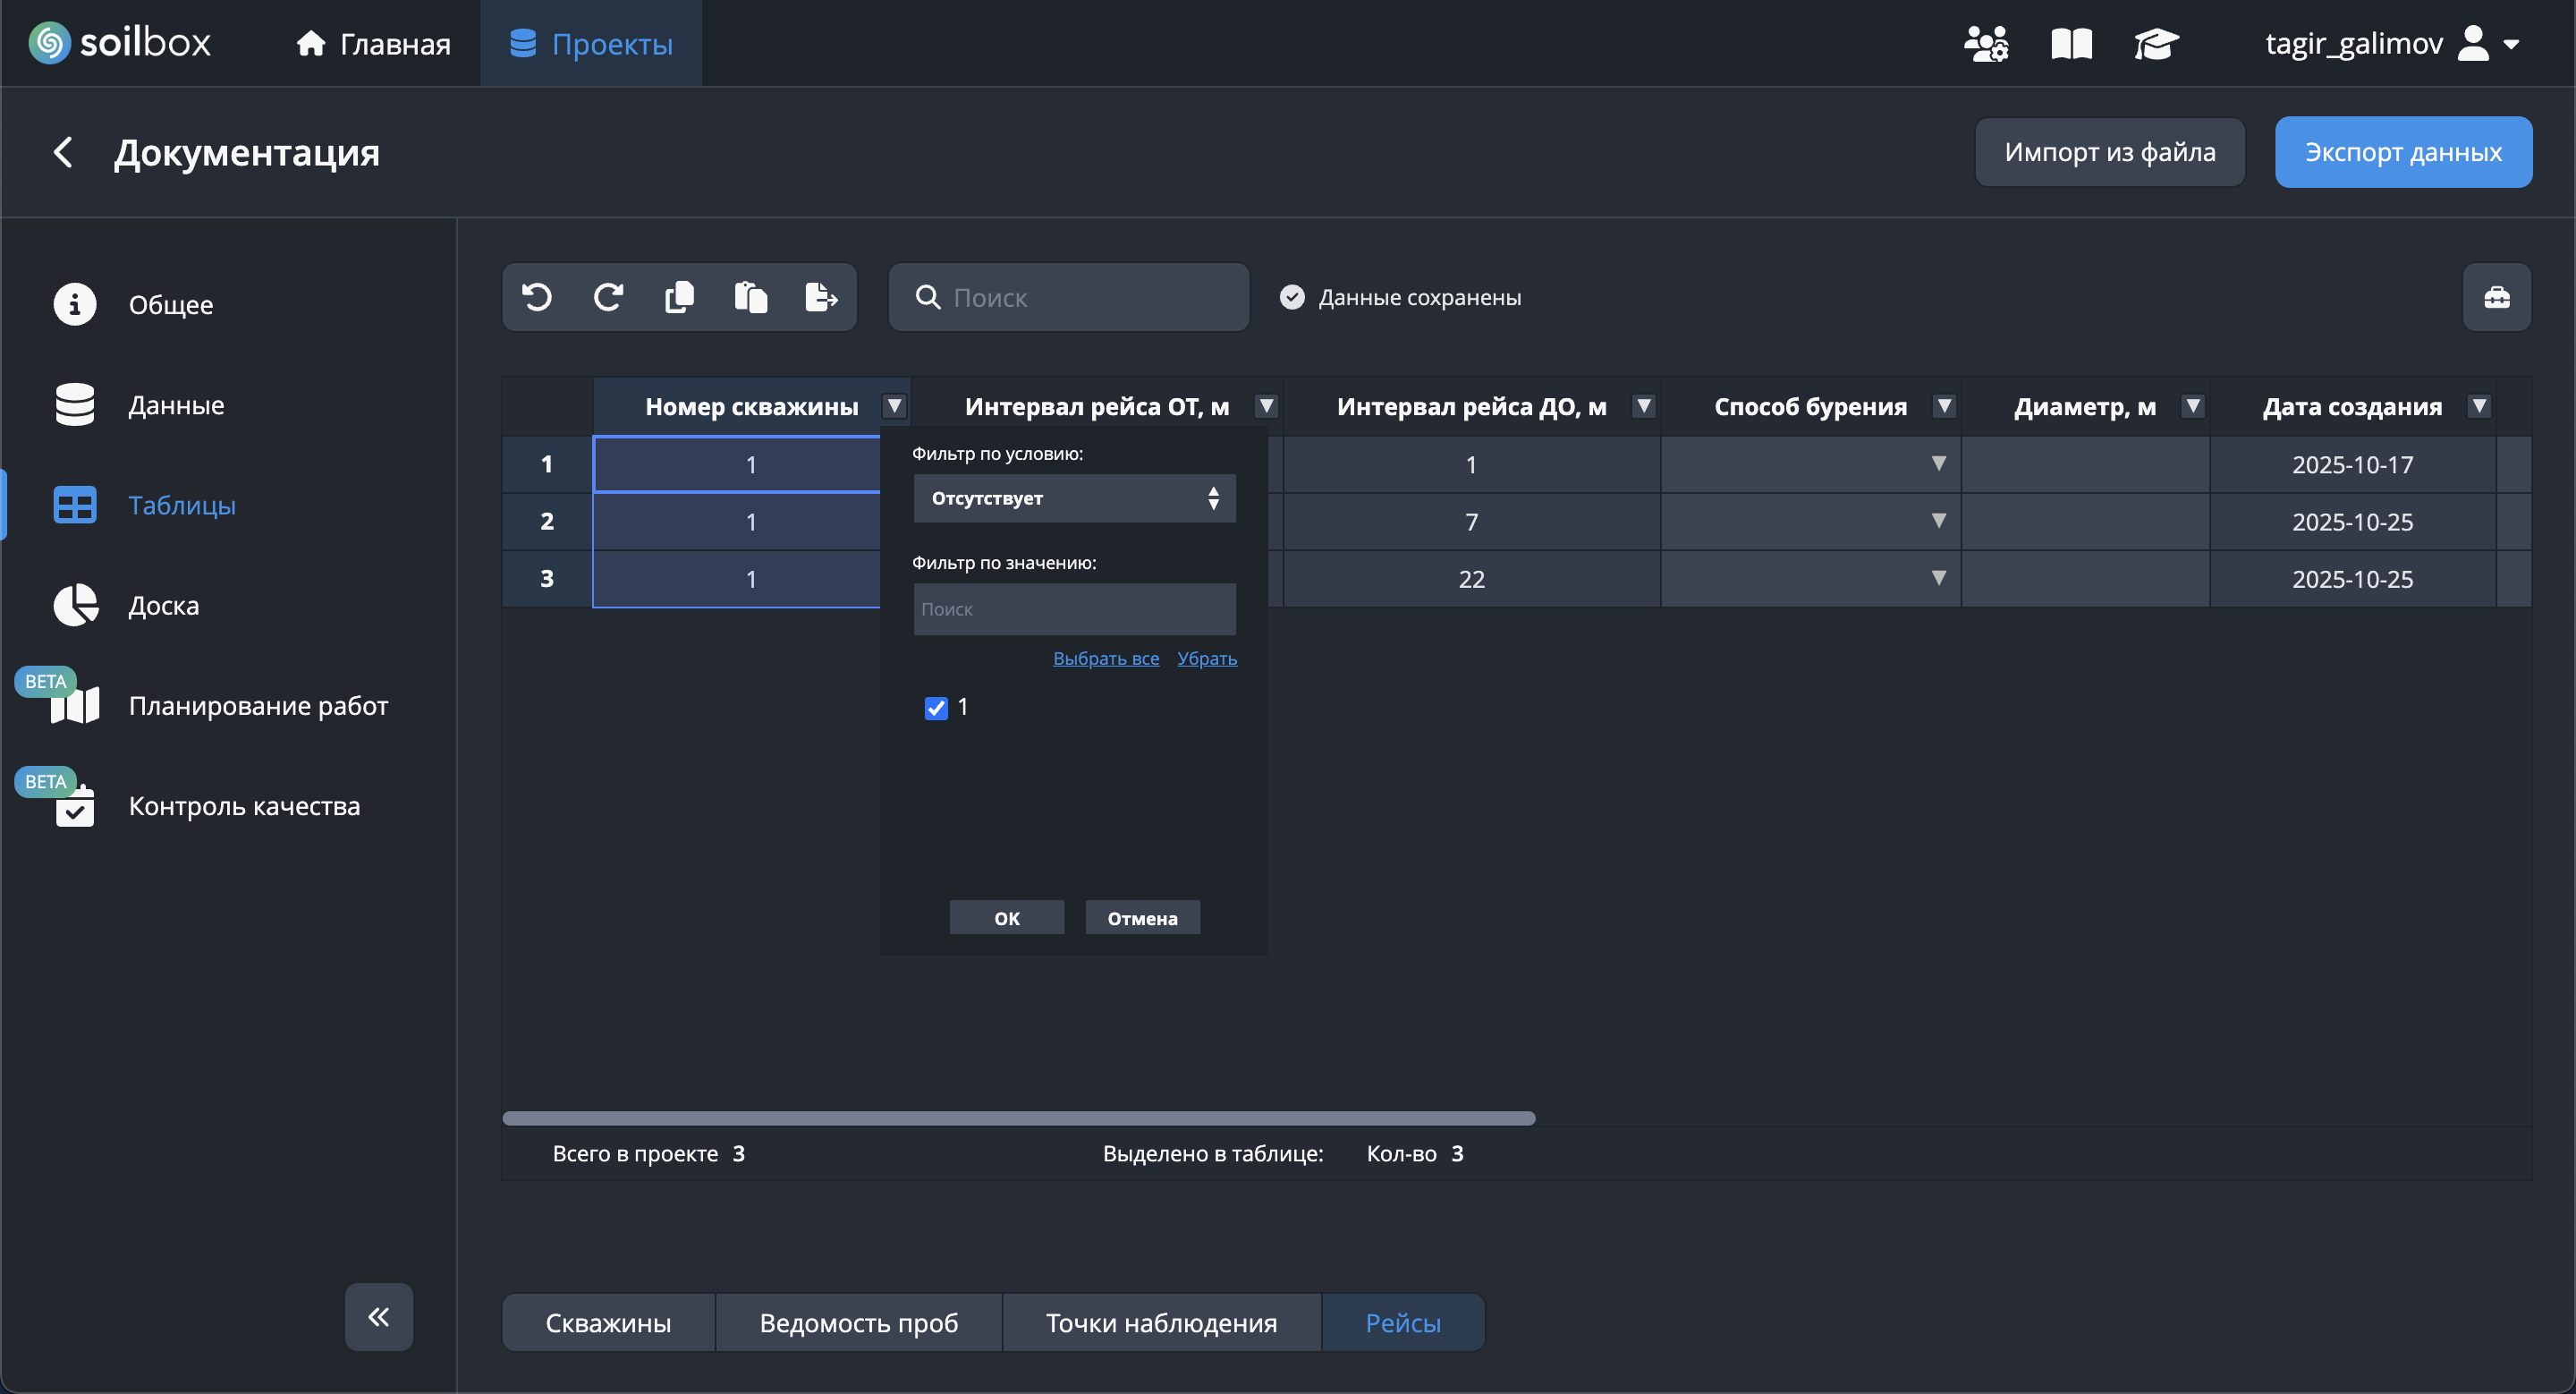Viewport: 2576px width, 1394px height.
Task: Click the copy icon in toolbar
Action: [679, 297]
